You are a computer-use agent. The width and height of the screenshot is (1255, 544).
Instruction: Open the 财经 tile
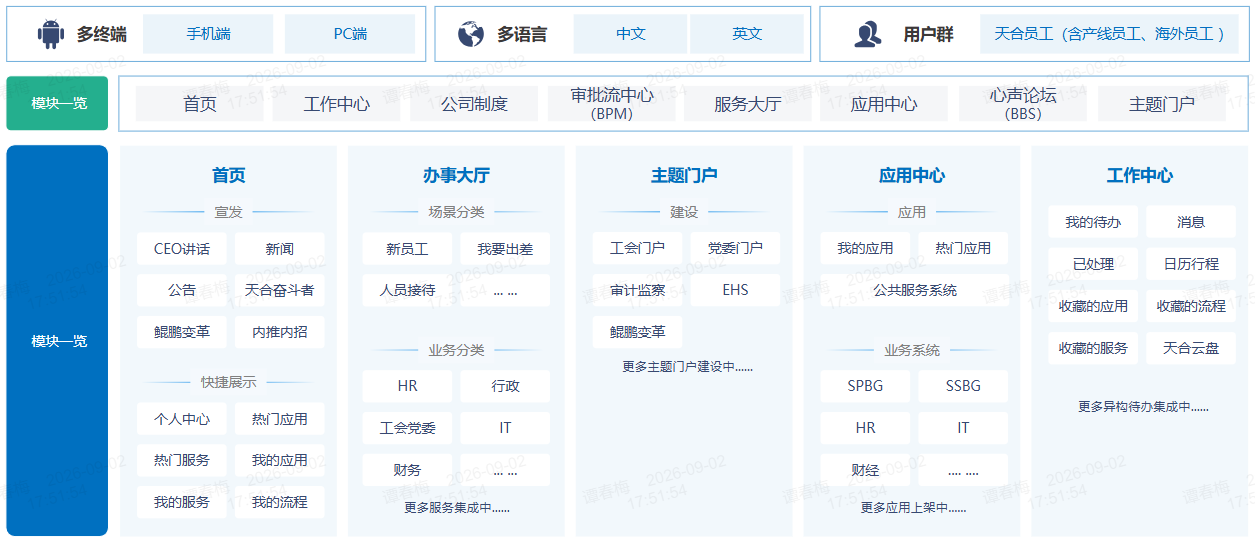point(865,470)
